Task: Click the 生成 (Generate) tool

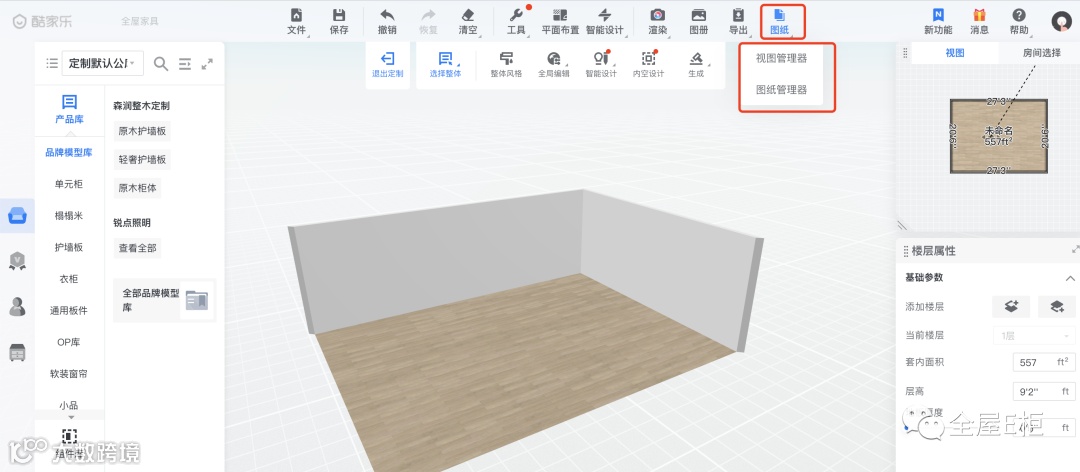Action: click(696, 65)
